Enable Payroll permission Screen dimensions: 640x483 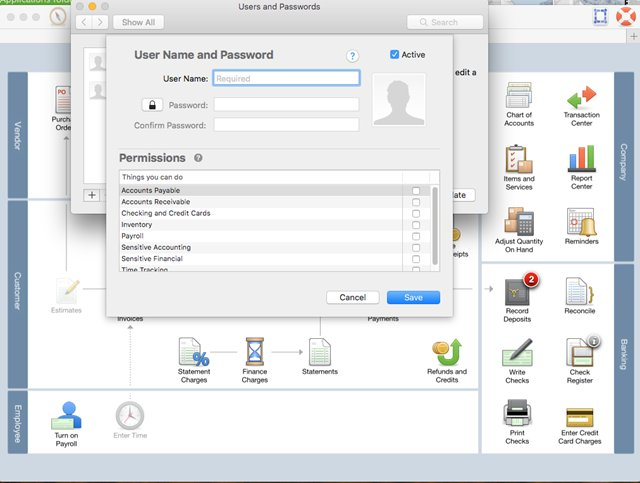pos(416,236)
